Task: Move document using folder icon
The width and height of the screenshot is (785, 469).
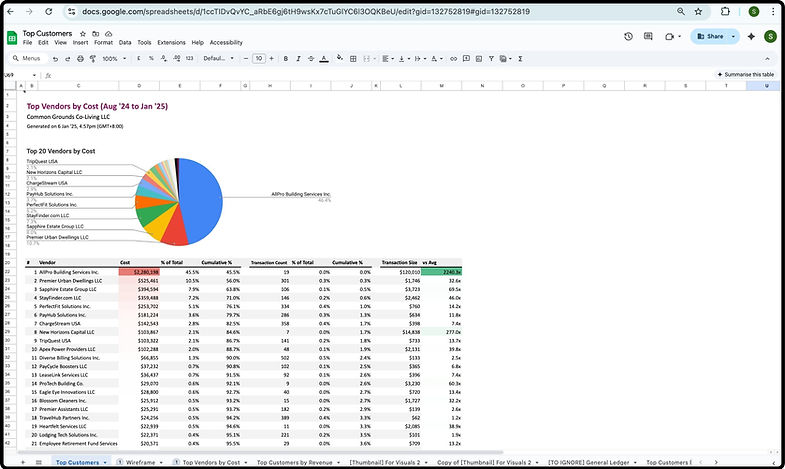Action: 96,34
